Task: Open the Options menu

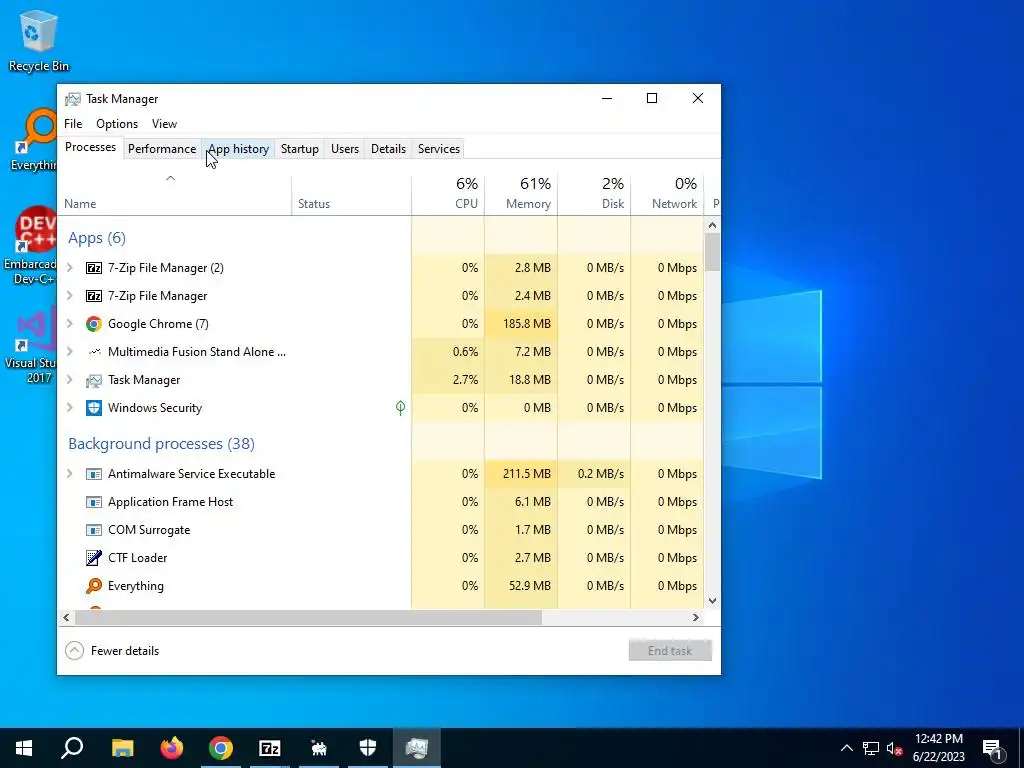Action: (117, 124)
